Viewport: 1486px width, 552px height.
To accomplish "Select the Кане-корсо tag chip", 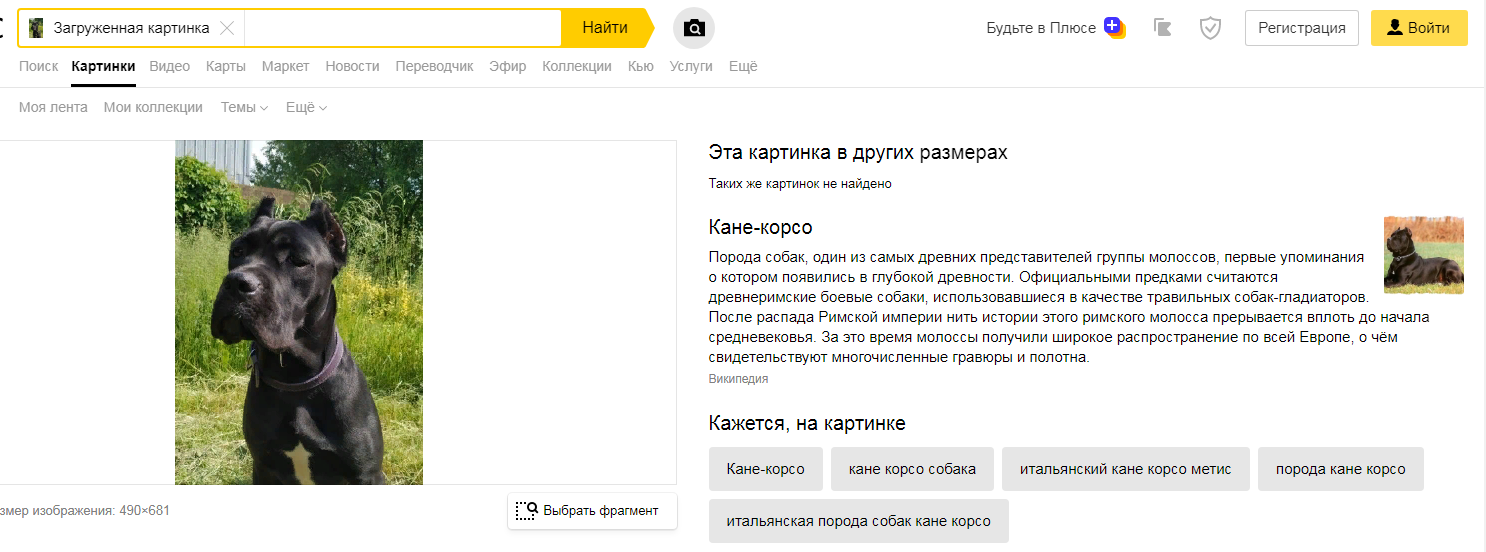I will pyautogui.click(x=765, y=469).
